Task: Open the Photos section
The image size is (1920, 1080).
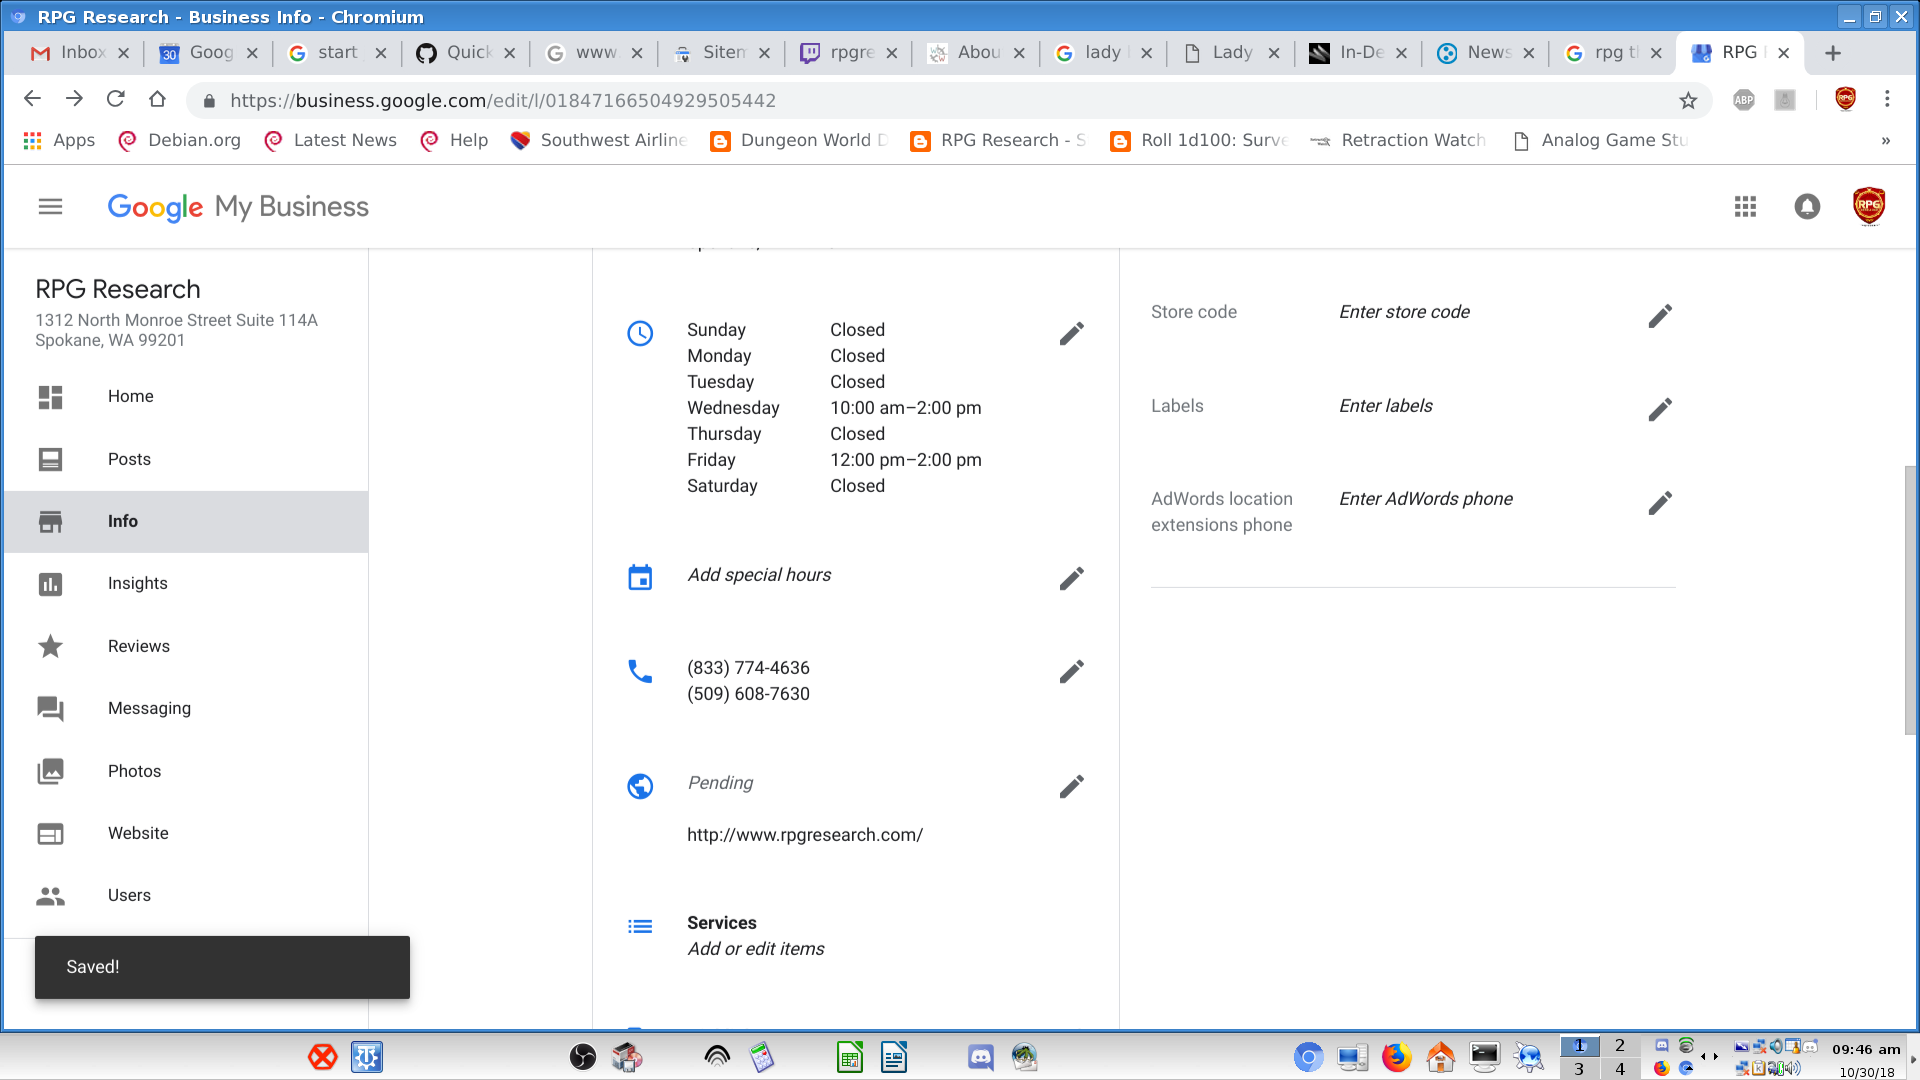Action: click(134, 771)
